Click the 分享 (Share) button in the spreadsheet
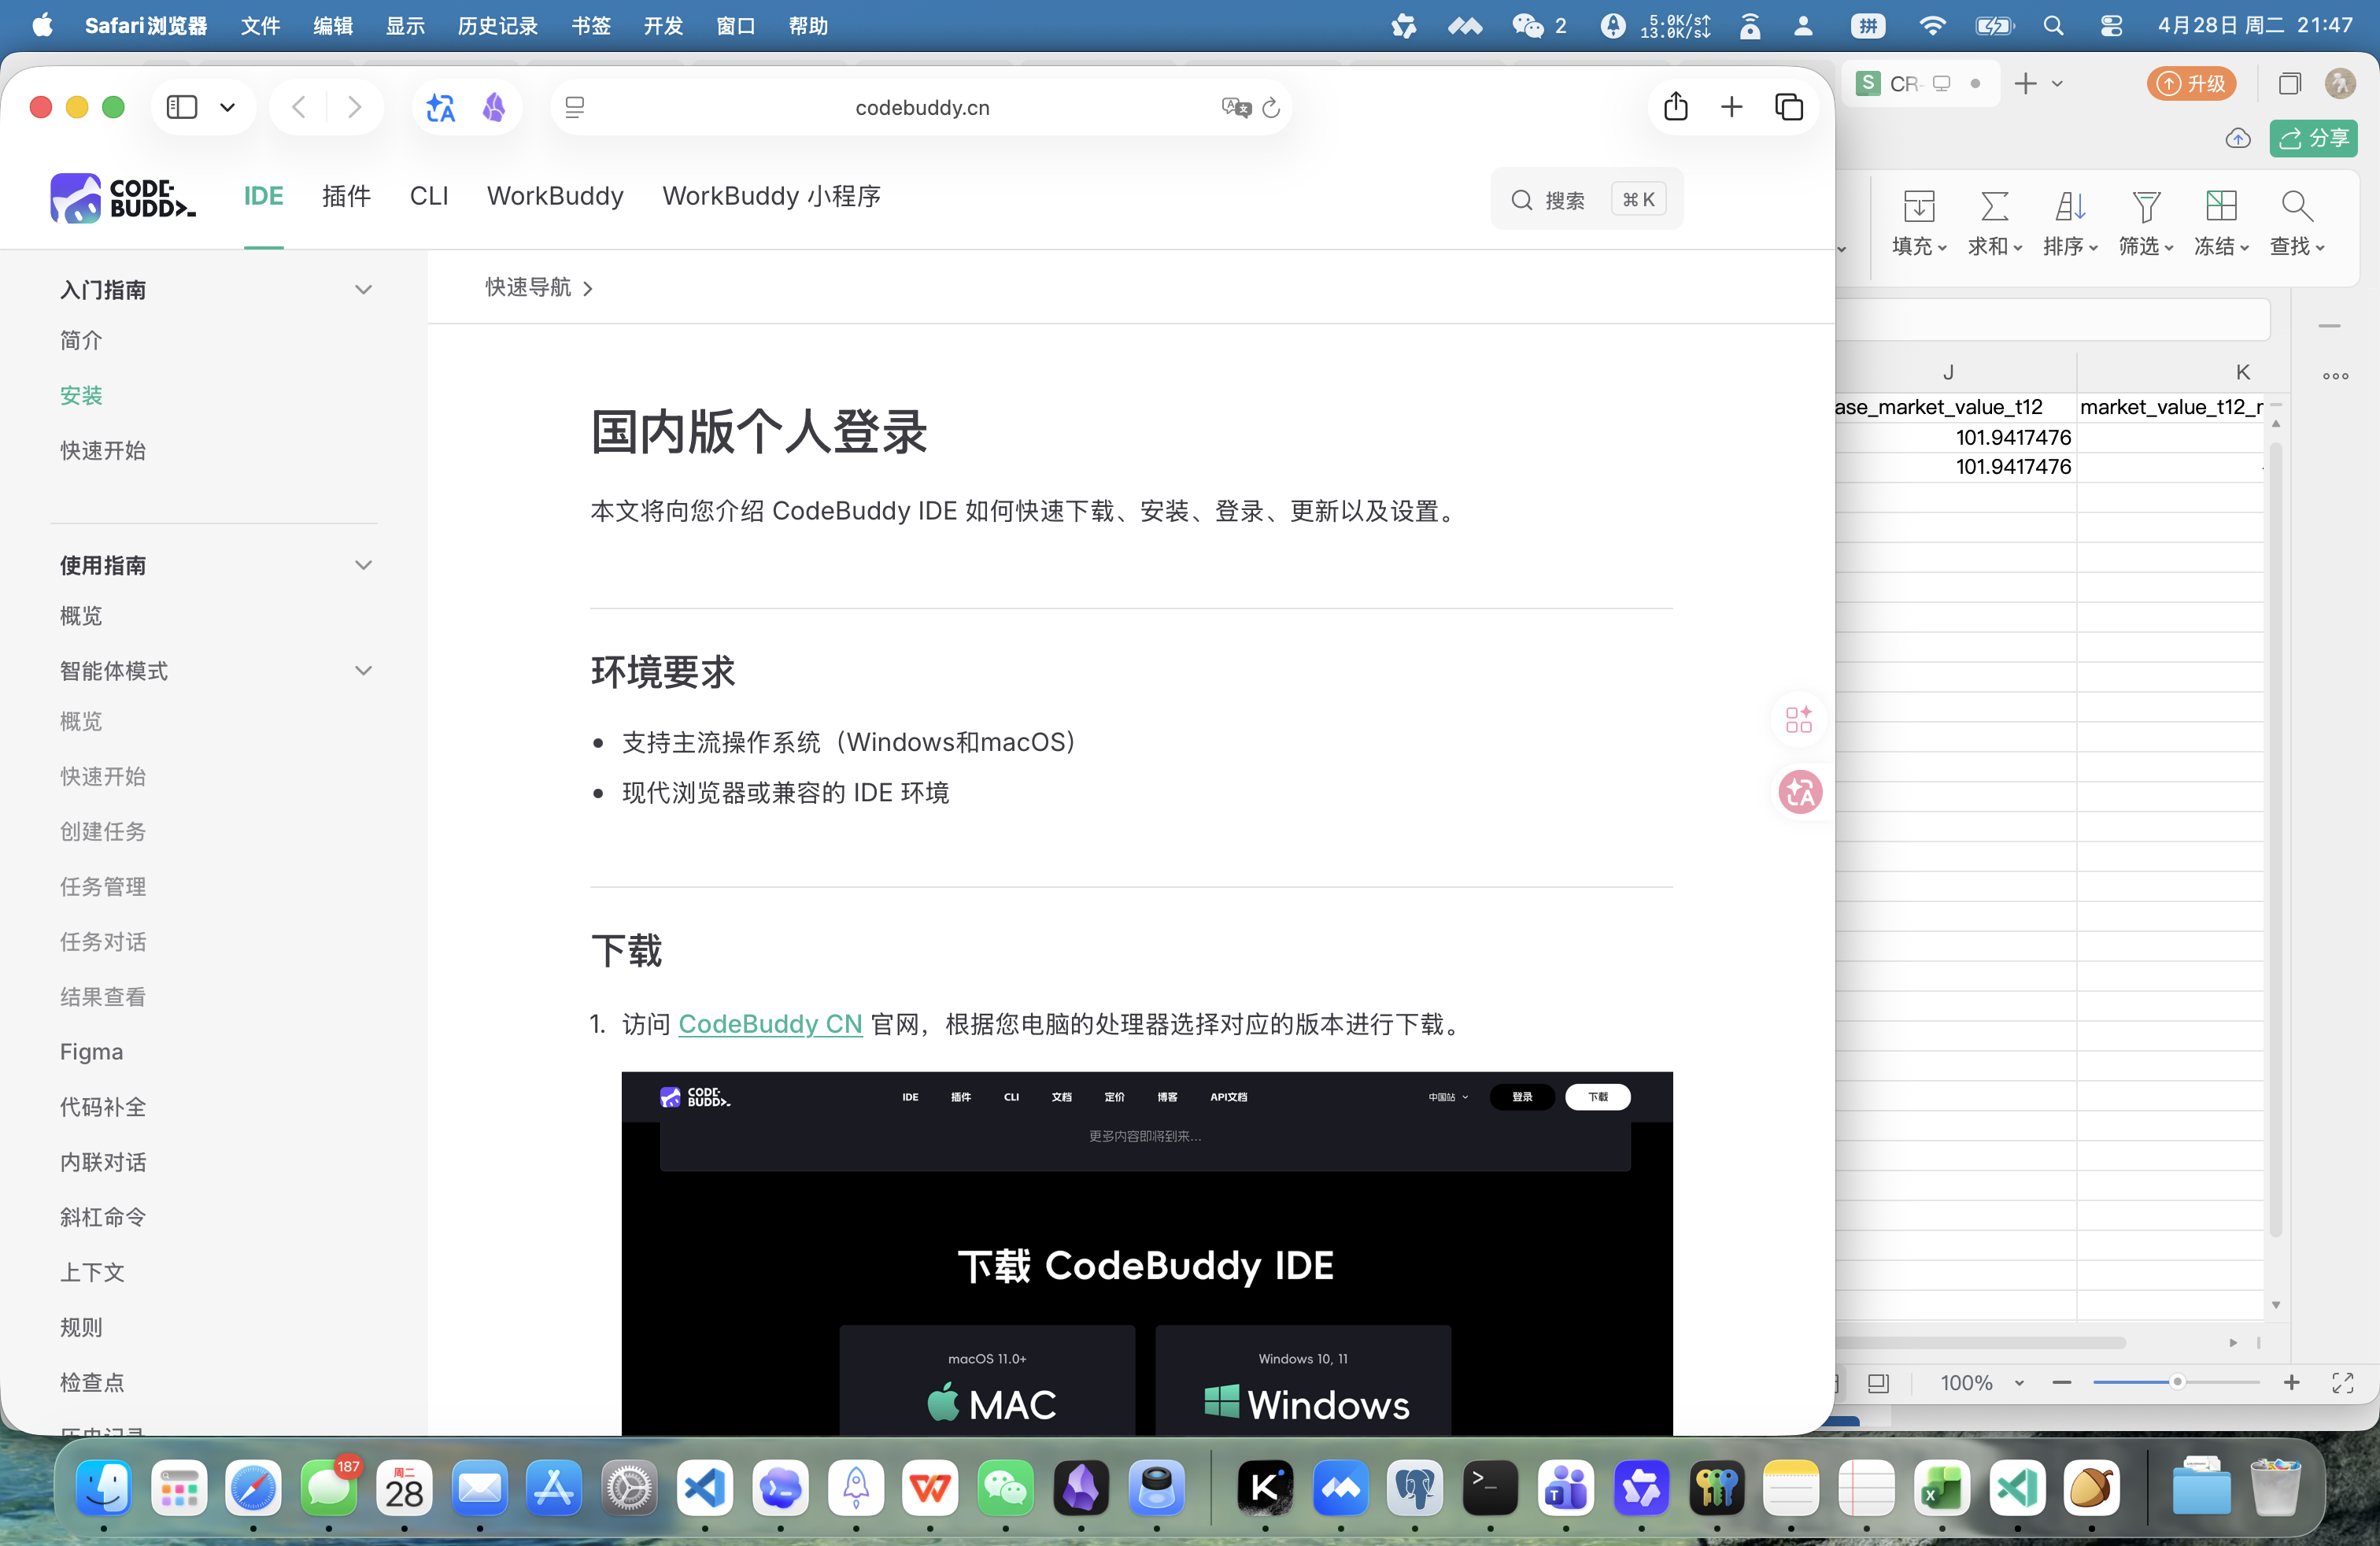Image resolution: width=2380 pixels, height=1546 pixels. (x=2315, y=139)
